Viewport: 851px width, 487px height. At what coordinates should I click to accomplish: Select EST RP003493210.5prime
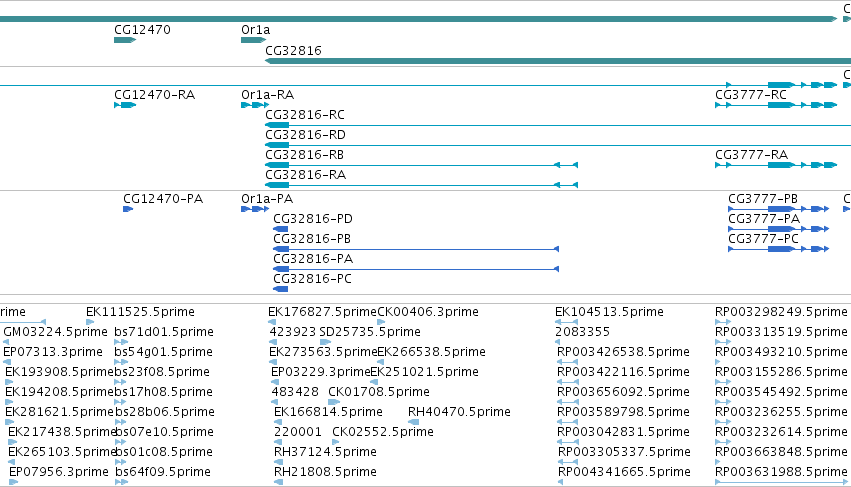pyautogui.click(x=781, y=352)
